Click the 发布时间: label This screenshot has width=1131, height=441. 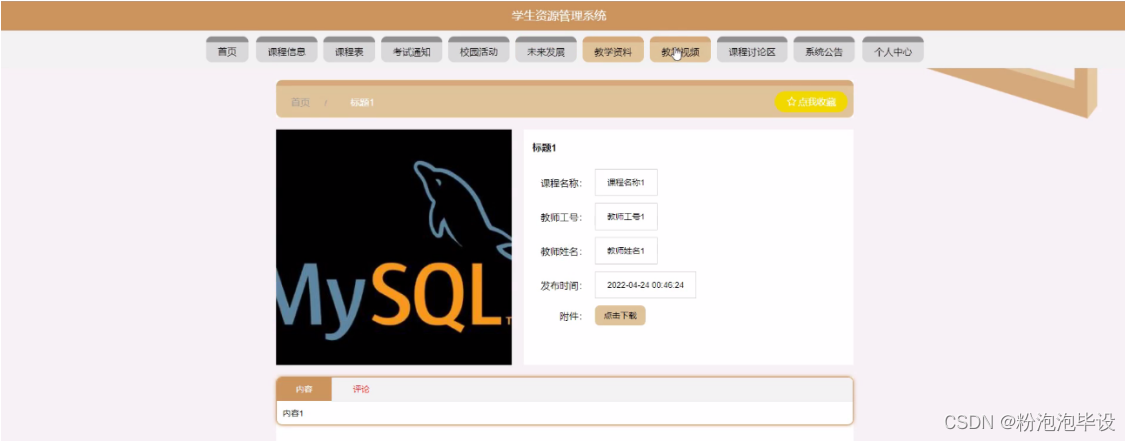pyautogui.click(x=561, y=286)
